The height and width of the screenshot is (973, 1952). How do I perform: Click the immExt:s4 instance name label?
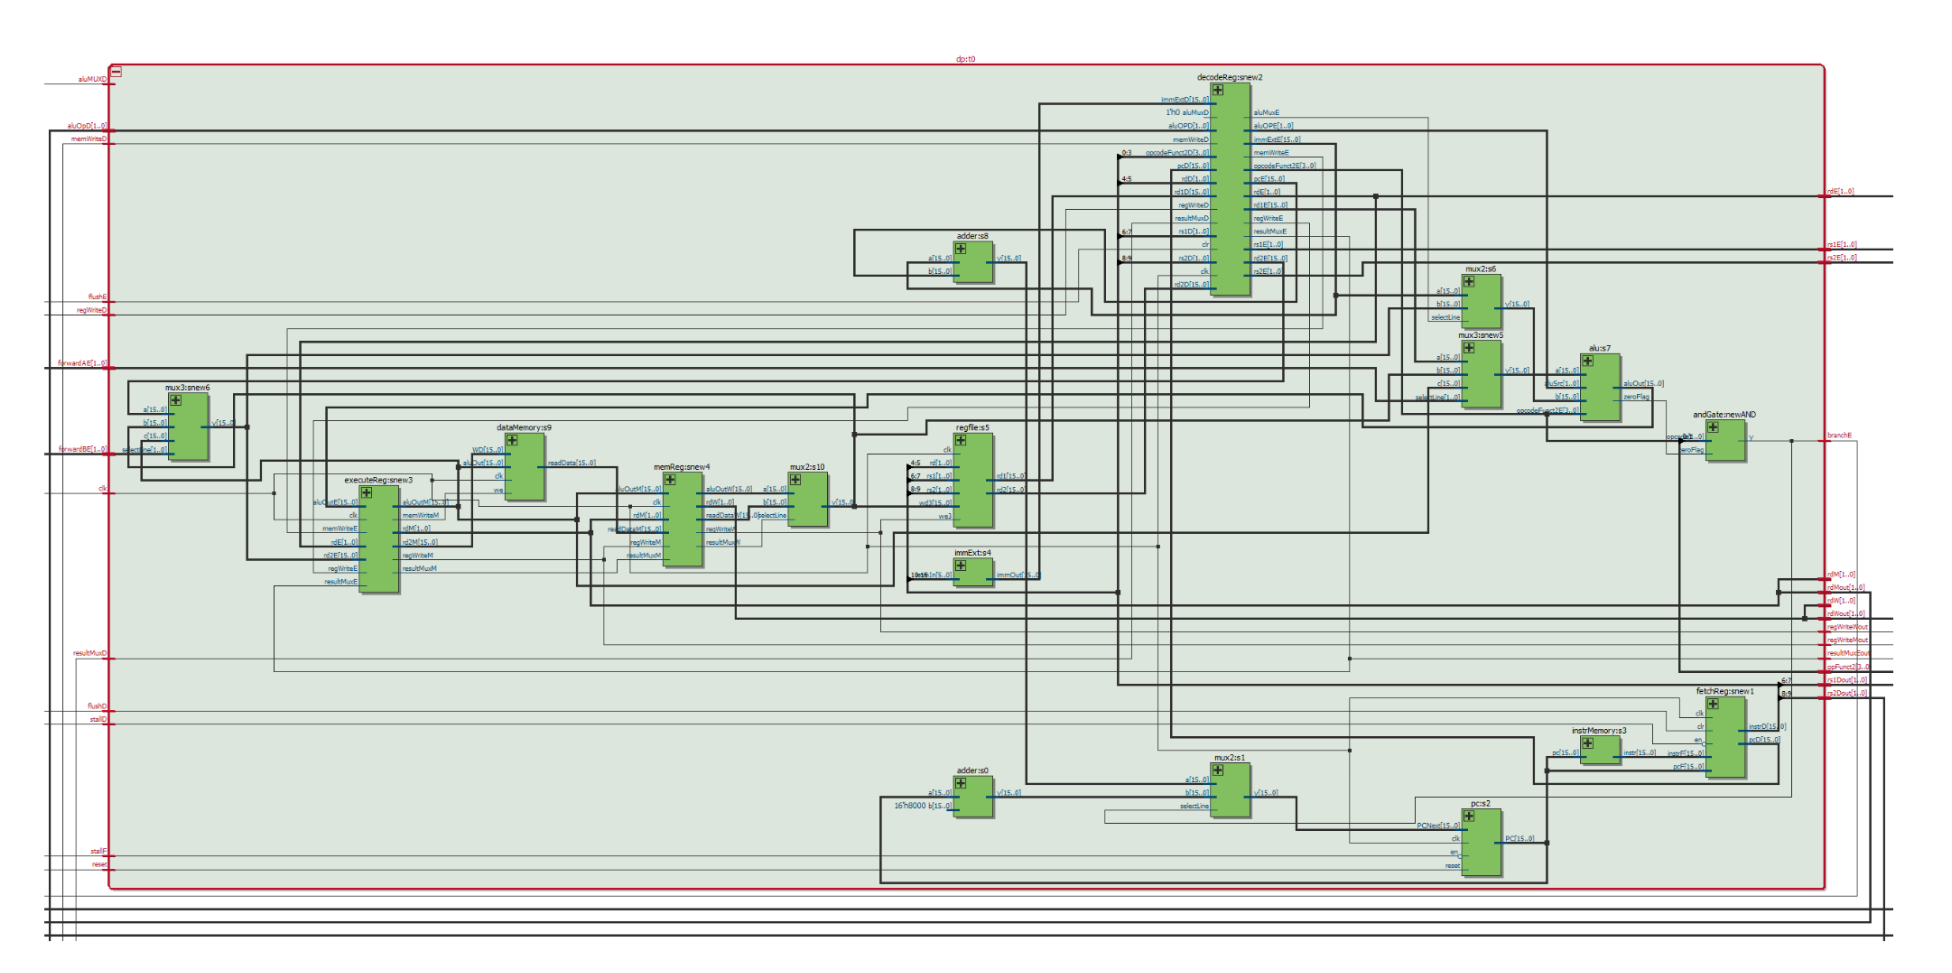point(972,553)
